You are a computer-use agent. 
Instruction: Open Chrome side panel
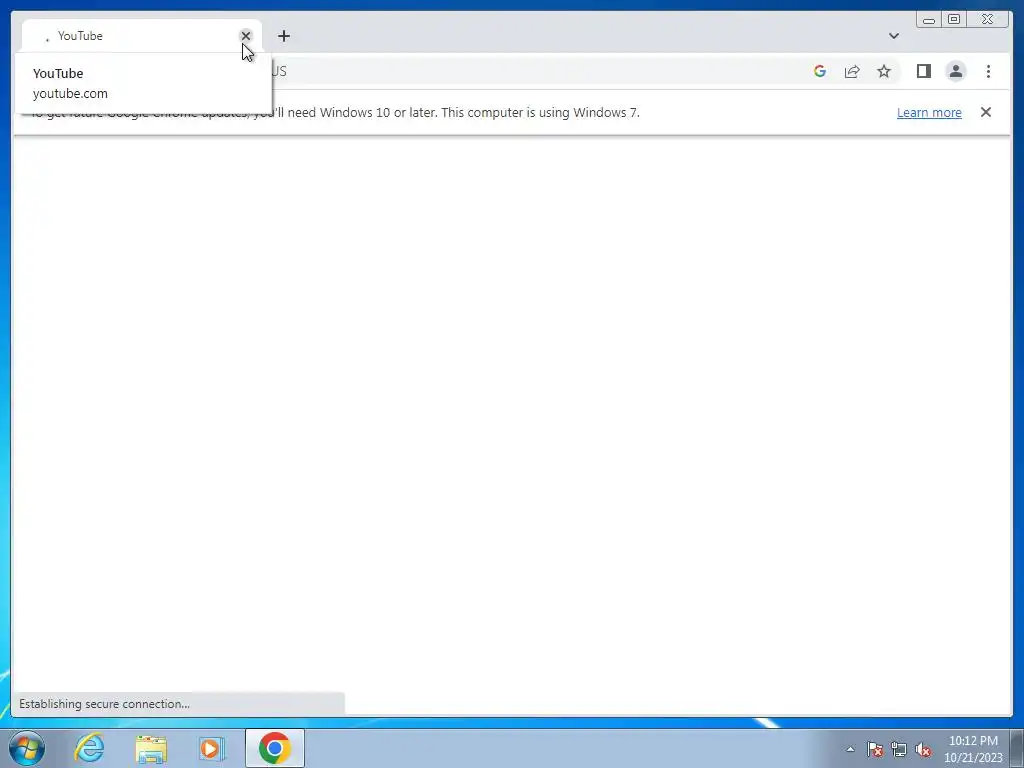coord(923,71)
